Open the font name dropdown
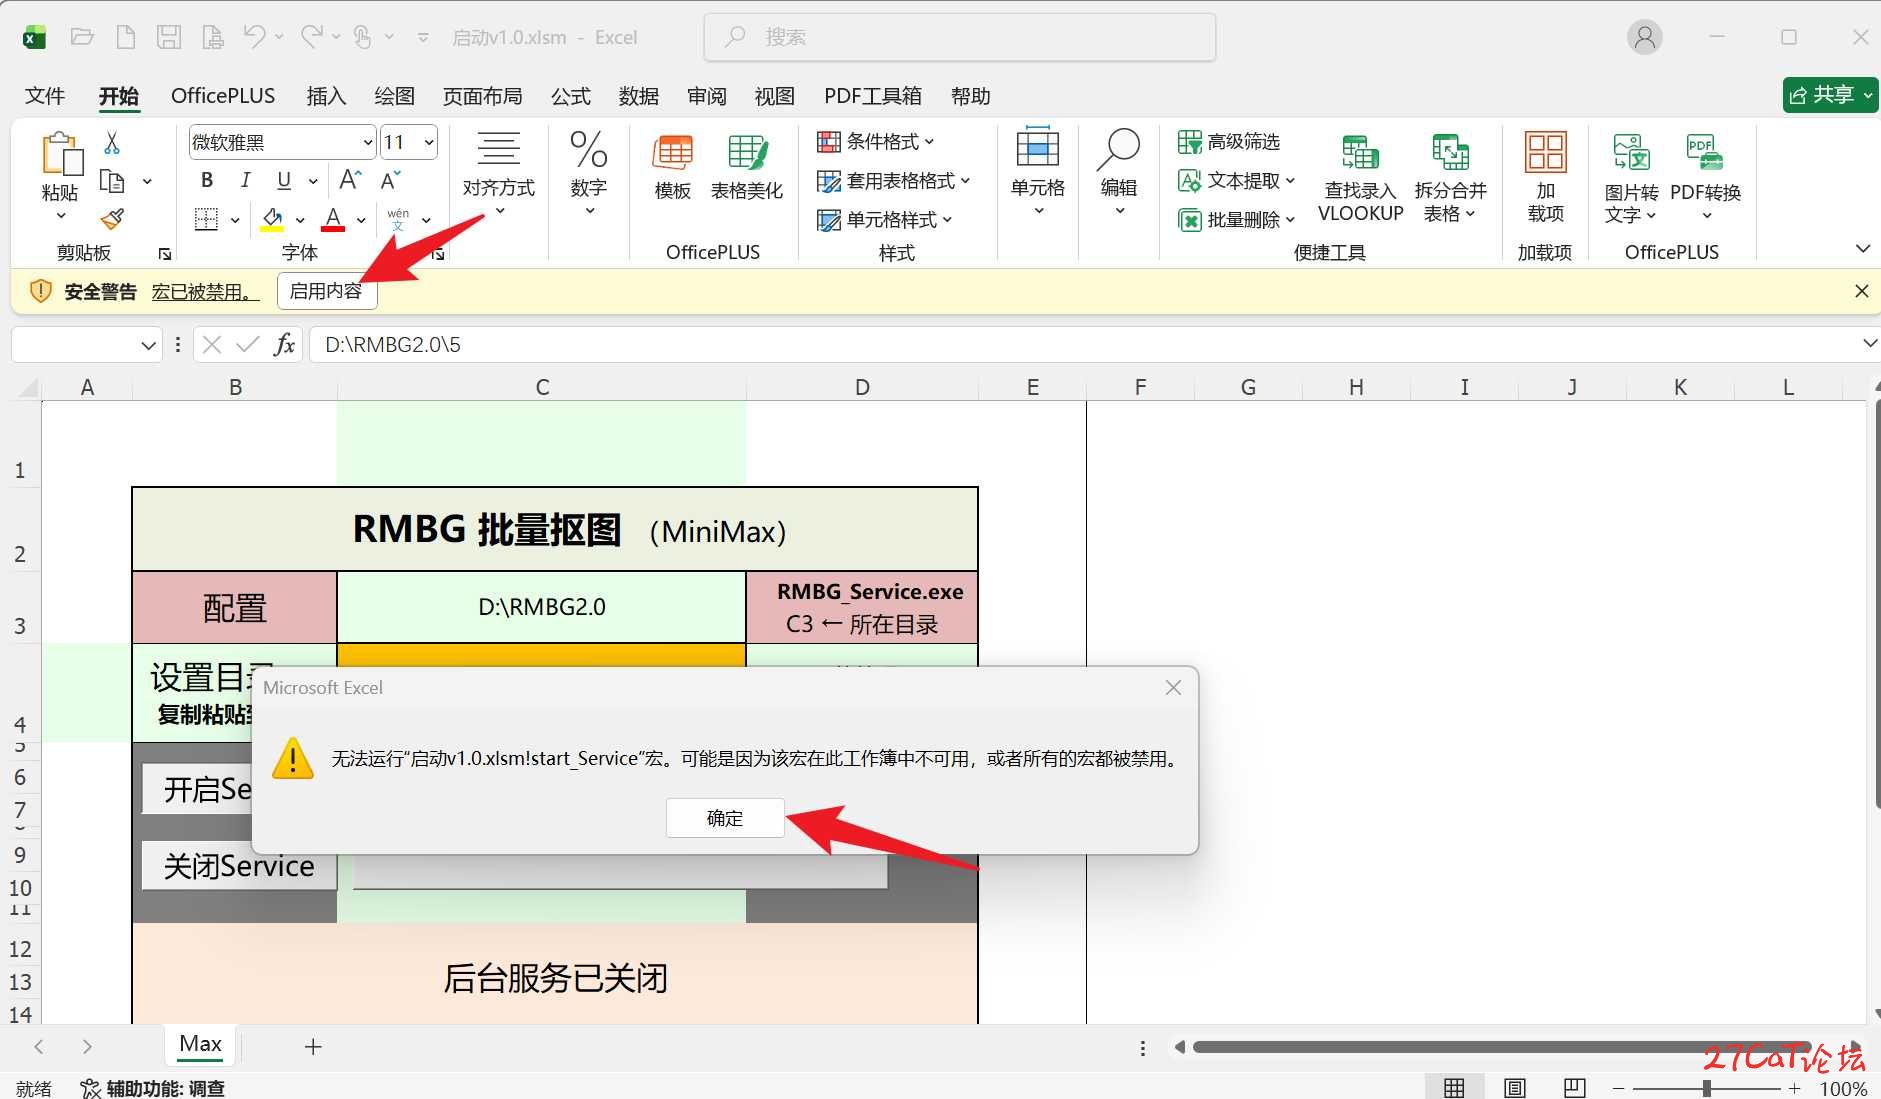The image size is (1881, 1099). click(x=368, y=142)
